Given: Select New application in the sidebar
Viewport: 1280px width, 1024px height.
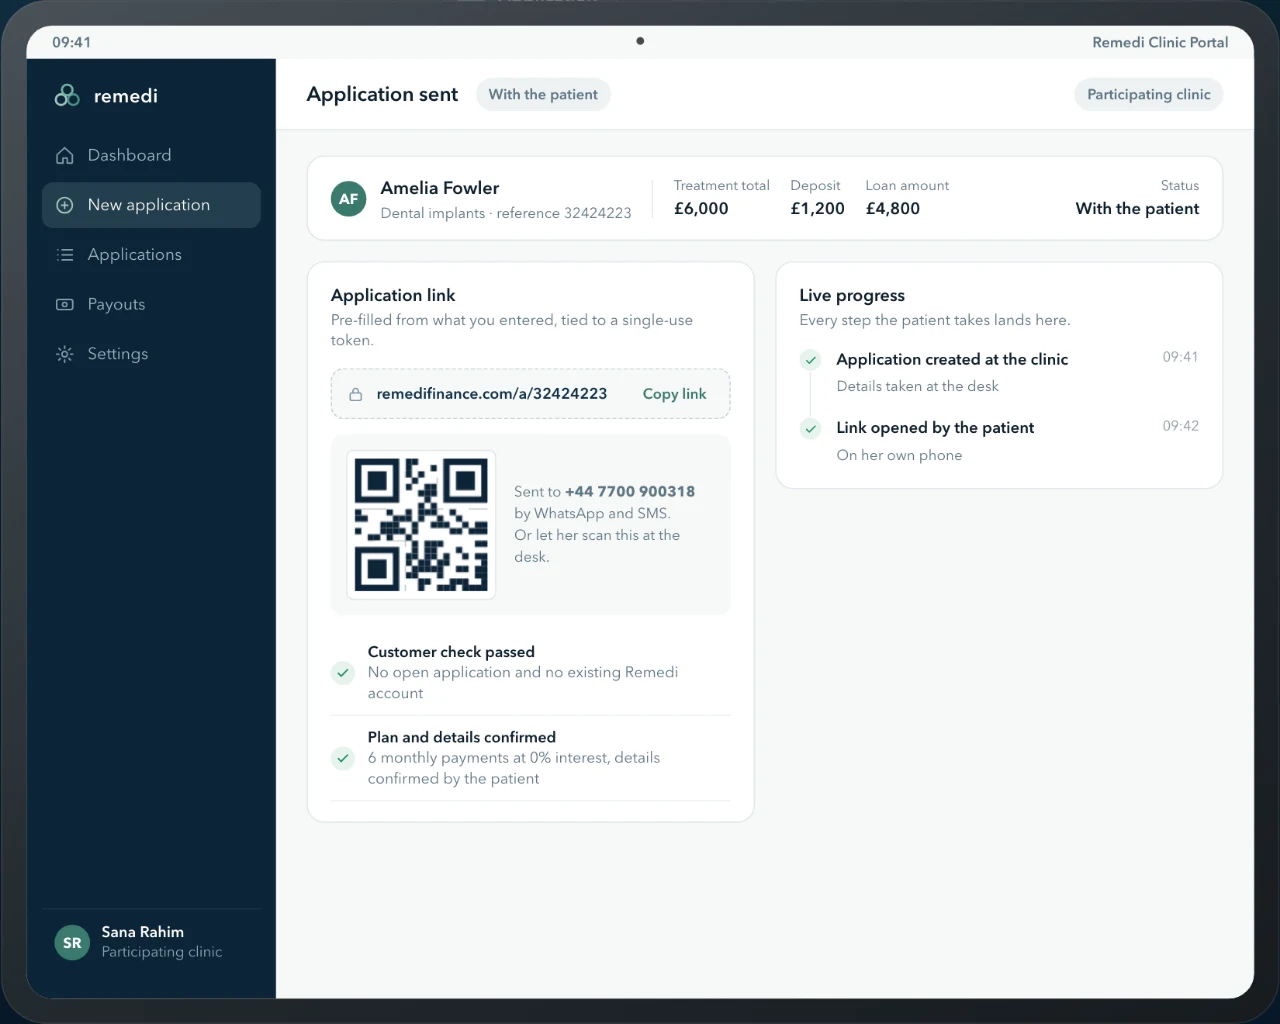Looking at the screenshot, I should tap(151, 205).
